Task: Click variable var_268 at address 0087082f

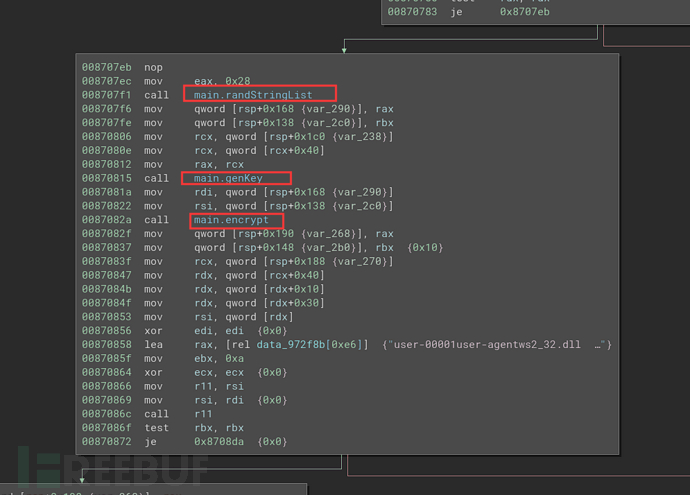Action: pos(329,234)
